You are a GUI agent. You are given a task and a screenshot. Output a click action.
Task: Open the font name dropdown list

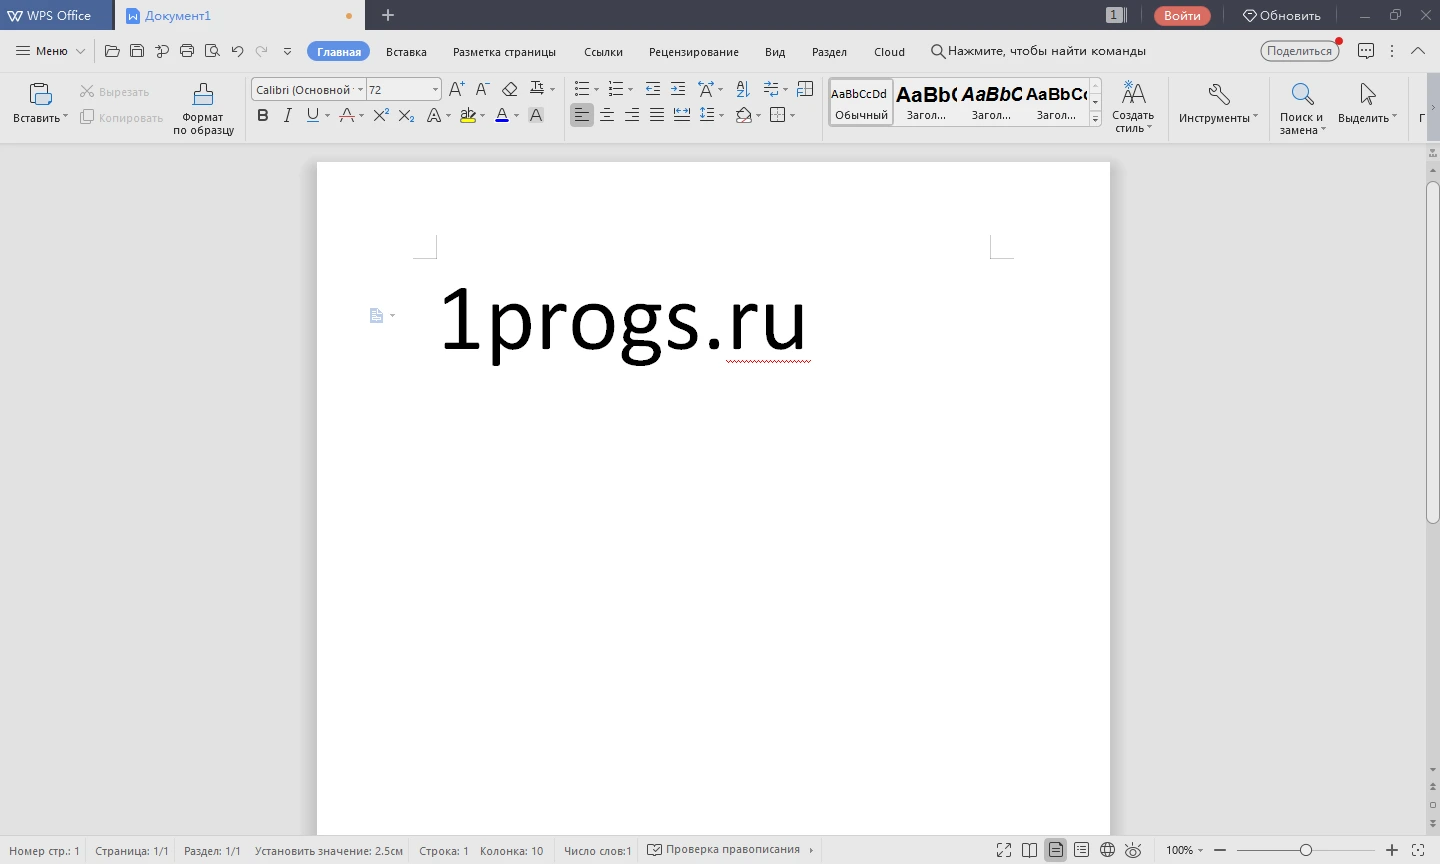[360, 90]
